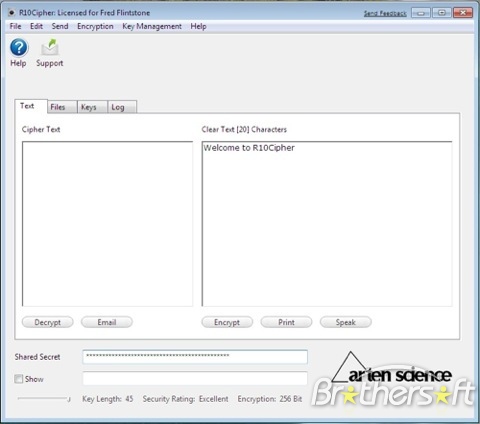
Task: Open the Help menu in menu bar
Action: pos(198,26)
